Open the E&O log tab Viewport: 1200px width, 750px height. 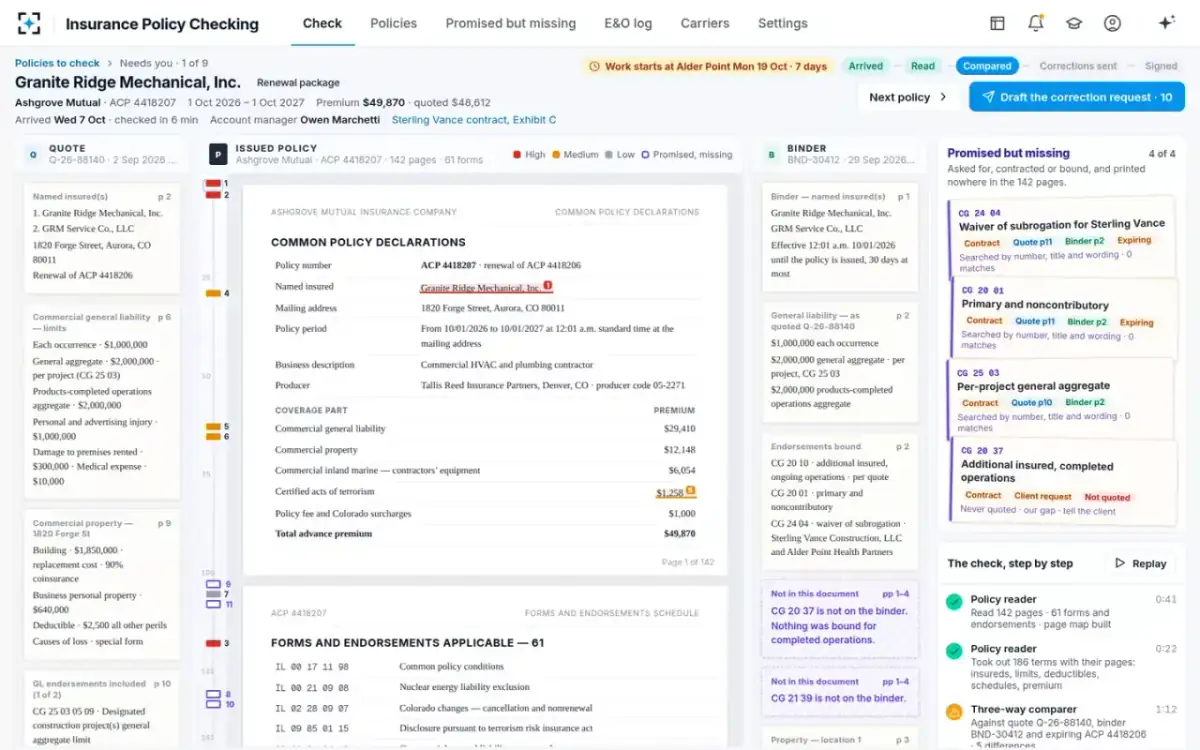click(628, 23)
